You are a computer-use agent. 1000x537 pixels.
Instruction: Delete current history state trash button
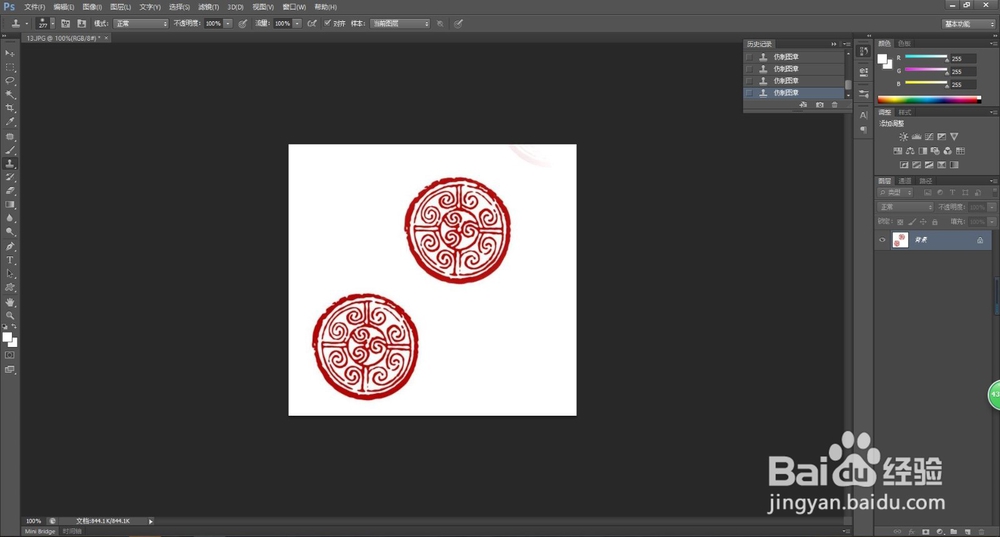pyautogui.click(x=835, y=105)
